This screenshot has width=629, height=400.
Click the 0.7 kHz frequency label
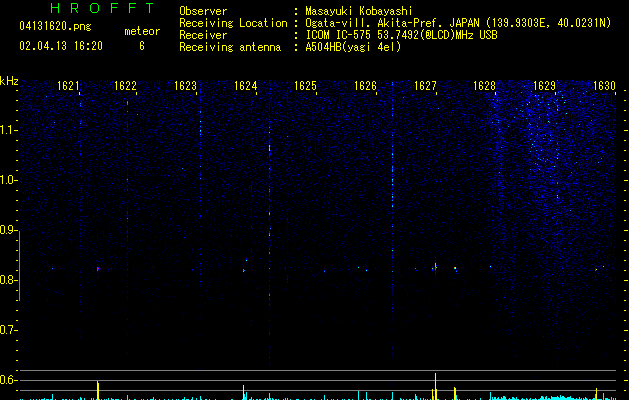tap(9, 330)
